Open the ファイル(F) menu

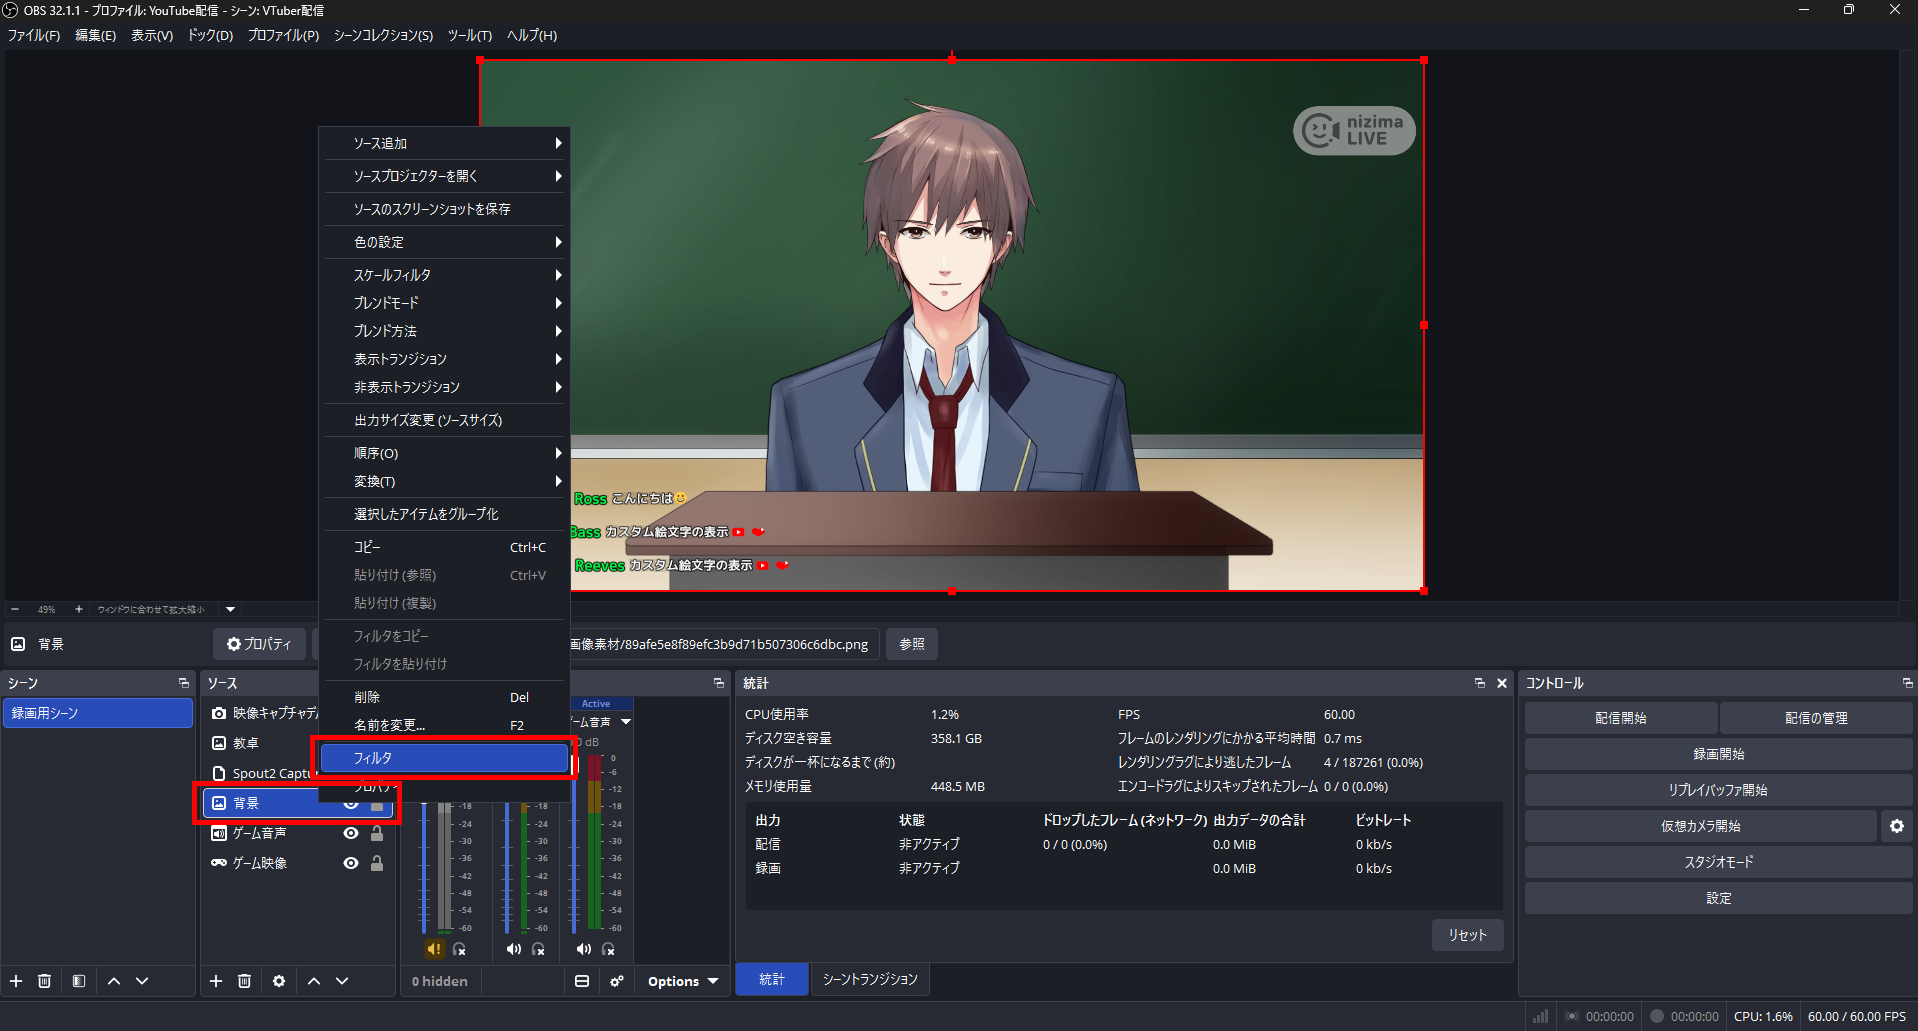pos(34,35)
